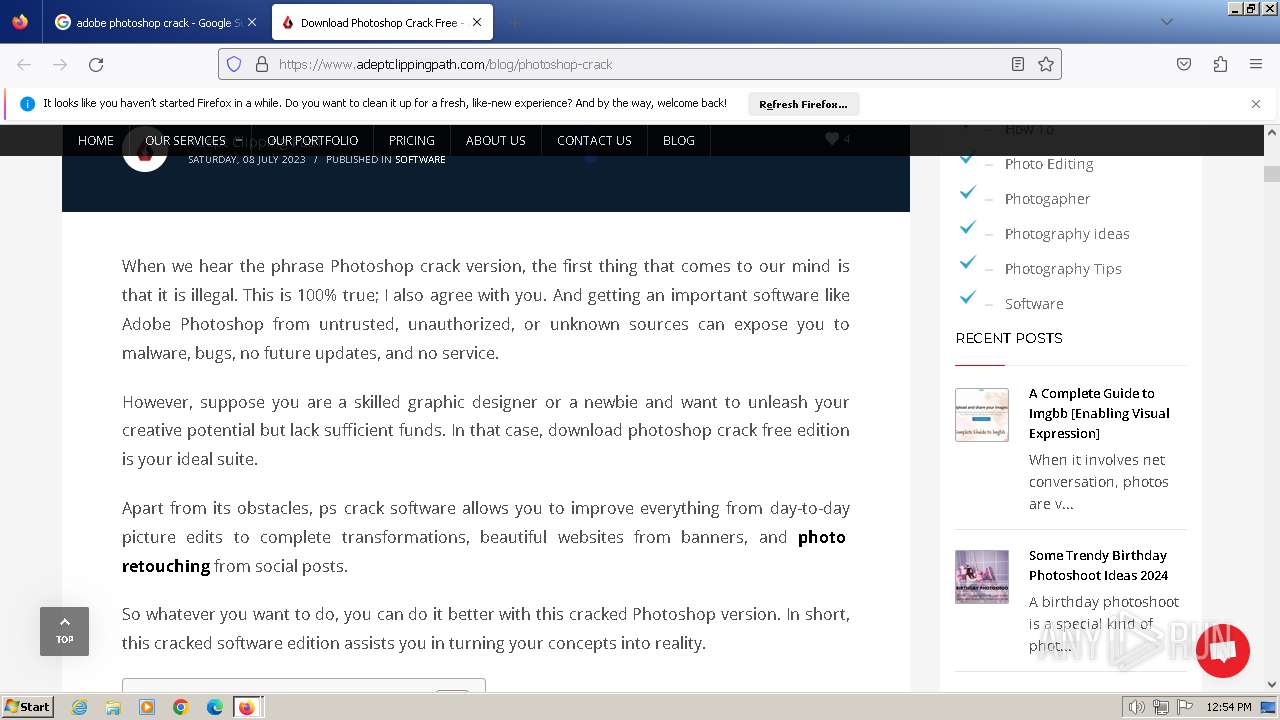Click checkmark beside Photography ideas

pos(967,228)
